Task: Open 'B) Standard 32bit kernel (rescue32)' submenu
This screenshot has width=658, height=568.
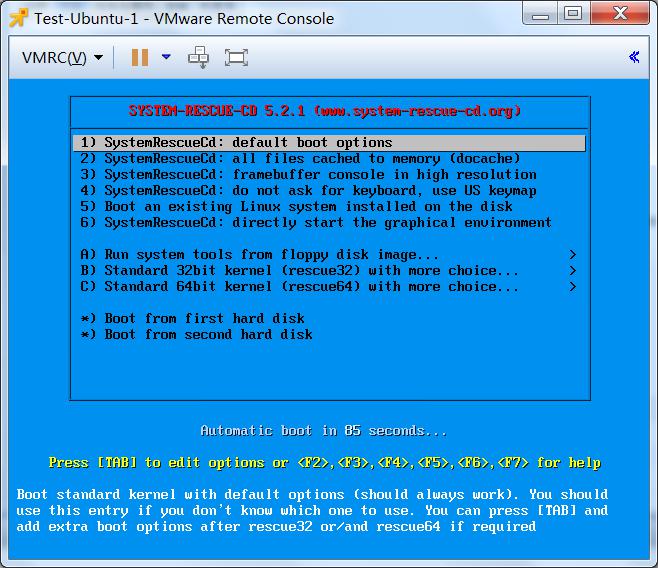Action: click(x=329, y=271)
